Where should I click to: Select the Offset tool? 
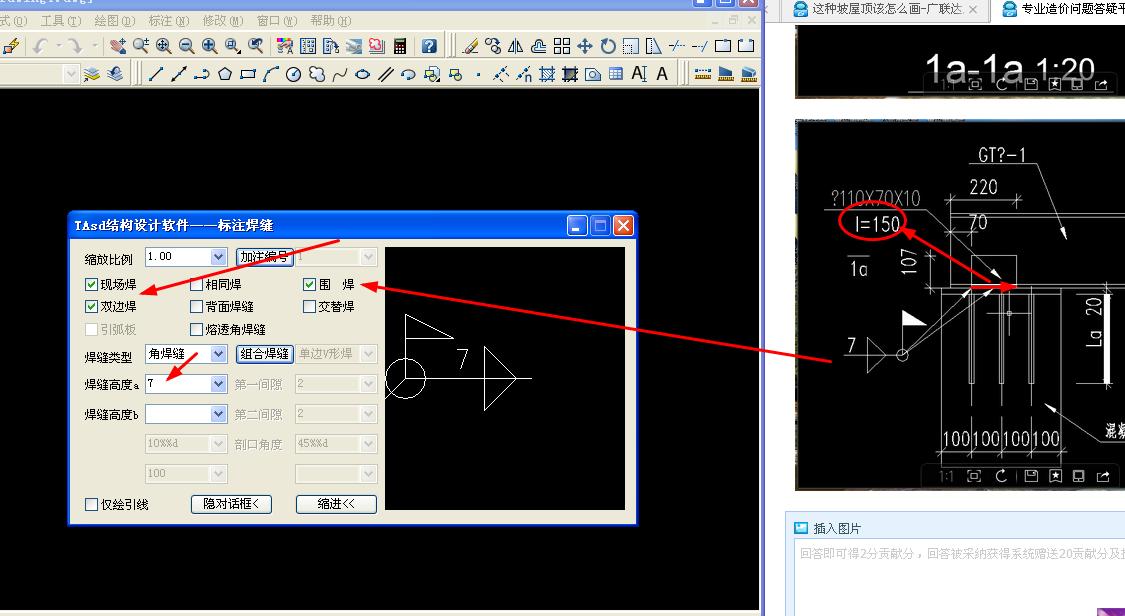click(x=539, y=46)
